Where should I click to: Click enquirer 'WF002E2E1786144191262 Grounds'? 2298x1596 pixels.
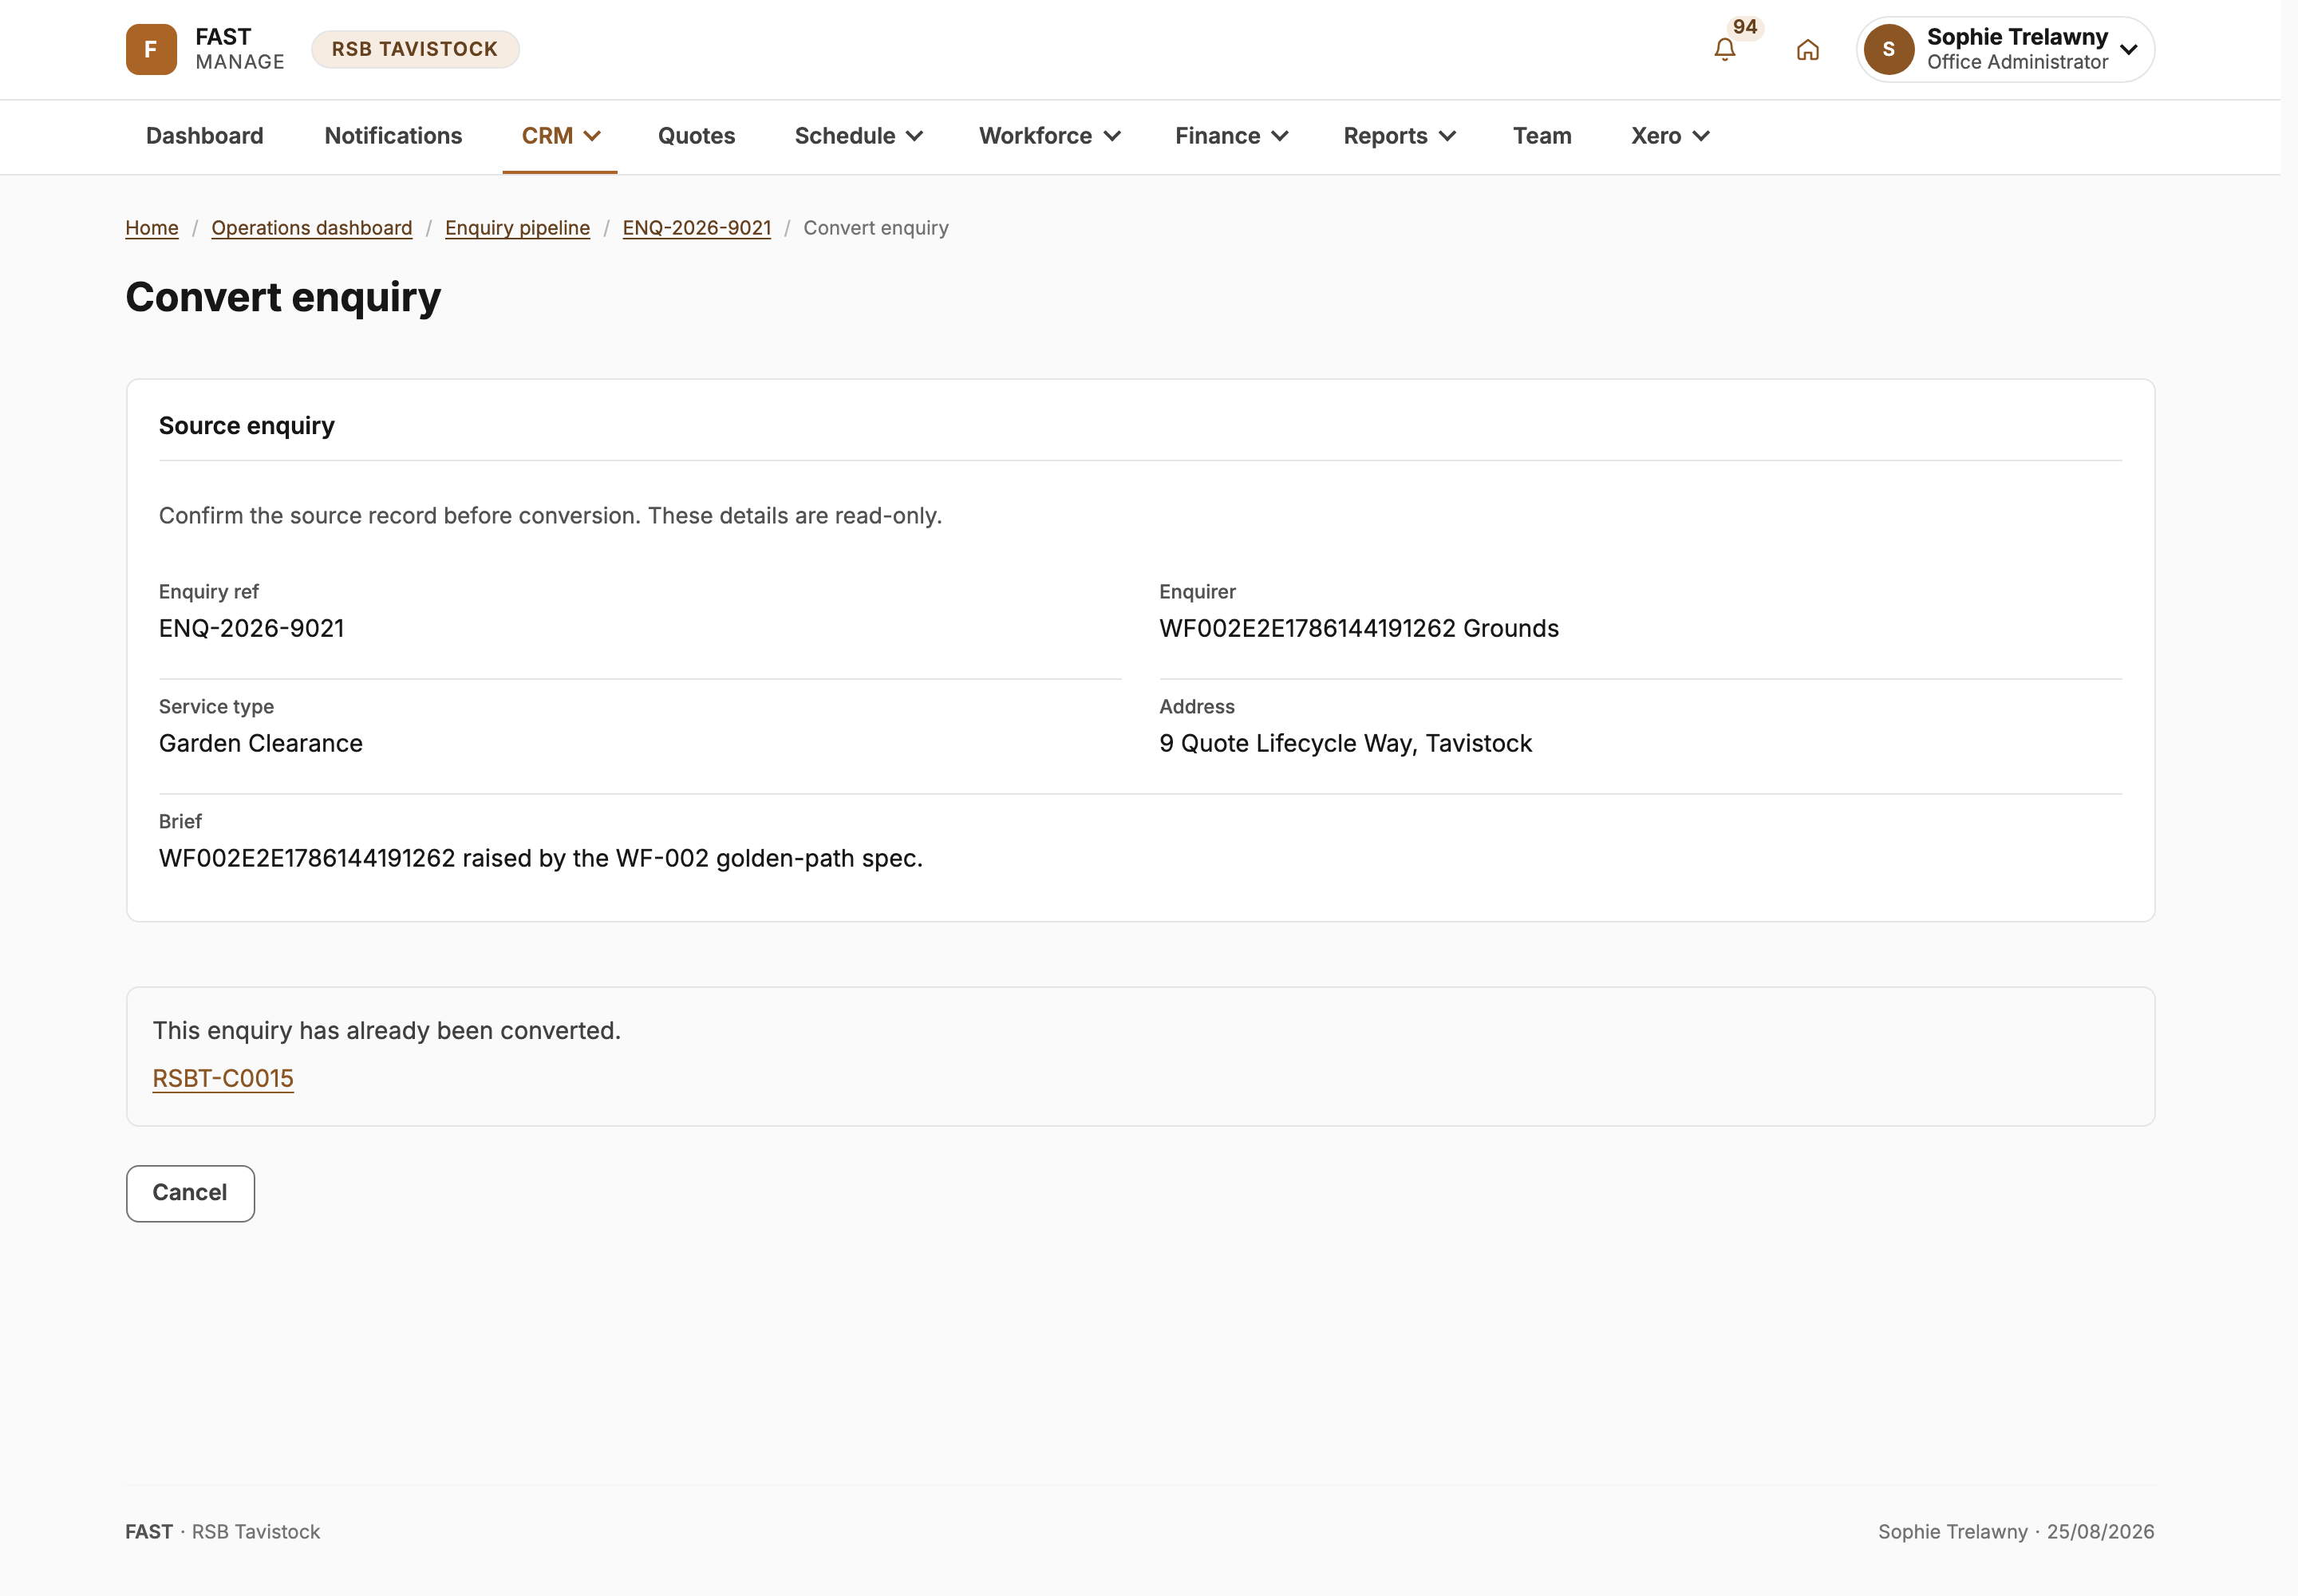click(x=1358, y=628)
